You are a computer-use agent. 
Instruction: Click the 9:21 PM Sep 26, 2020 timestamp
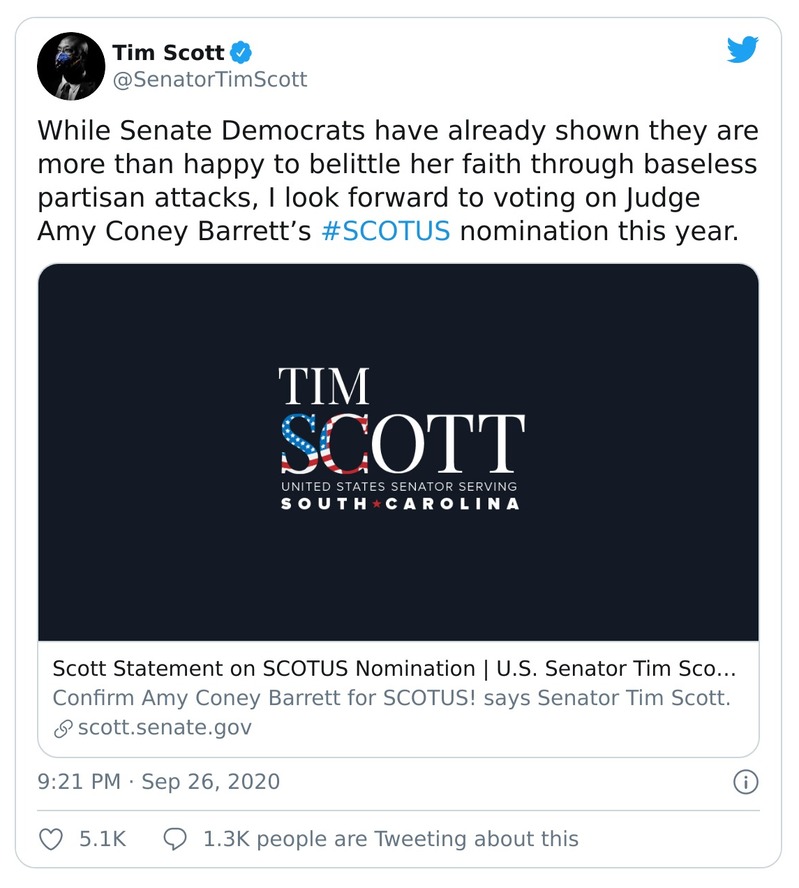158,781
